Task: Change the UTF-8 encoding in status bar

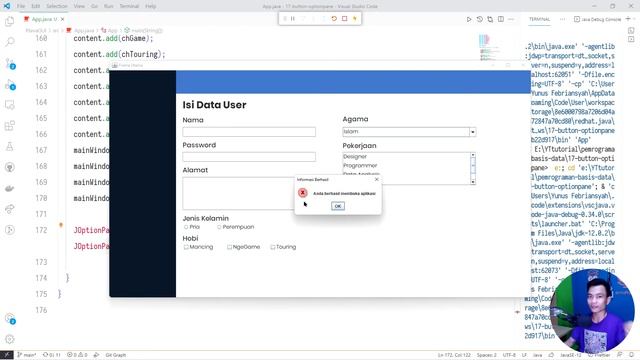Action: (x=509, y=355)
